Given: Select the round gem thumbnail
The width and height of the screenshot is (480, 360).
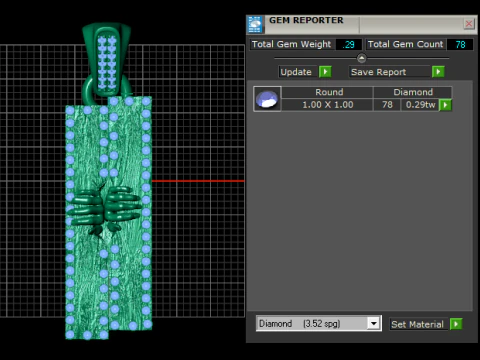Looking at the screenshot, I should point(267,99).
